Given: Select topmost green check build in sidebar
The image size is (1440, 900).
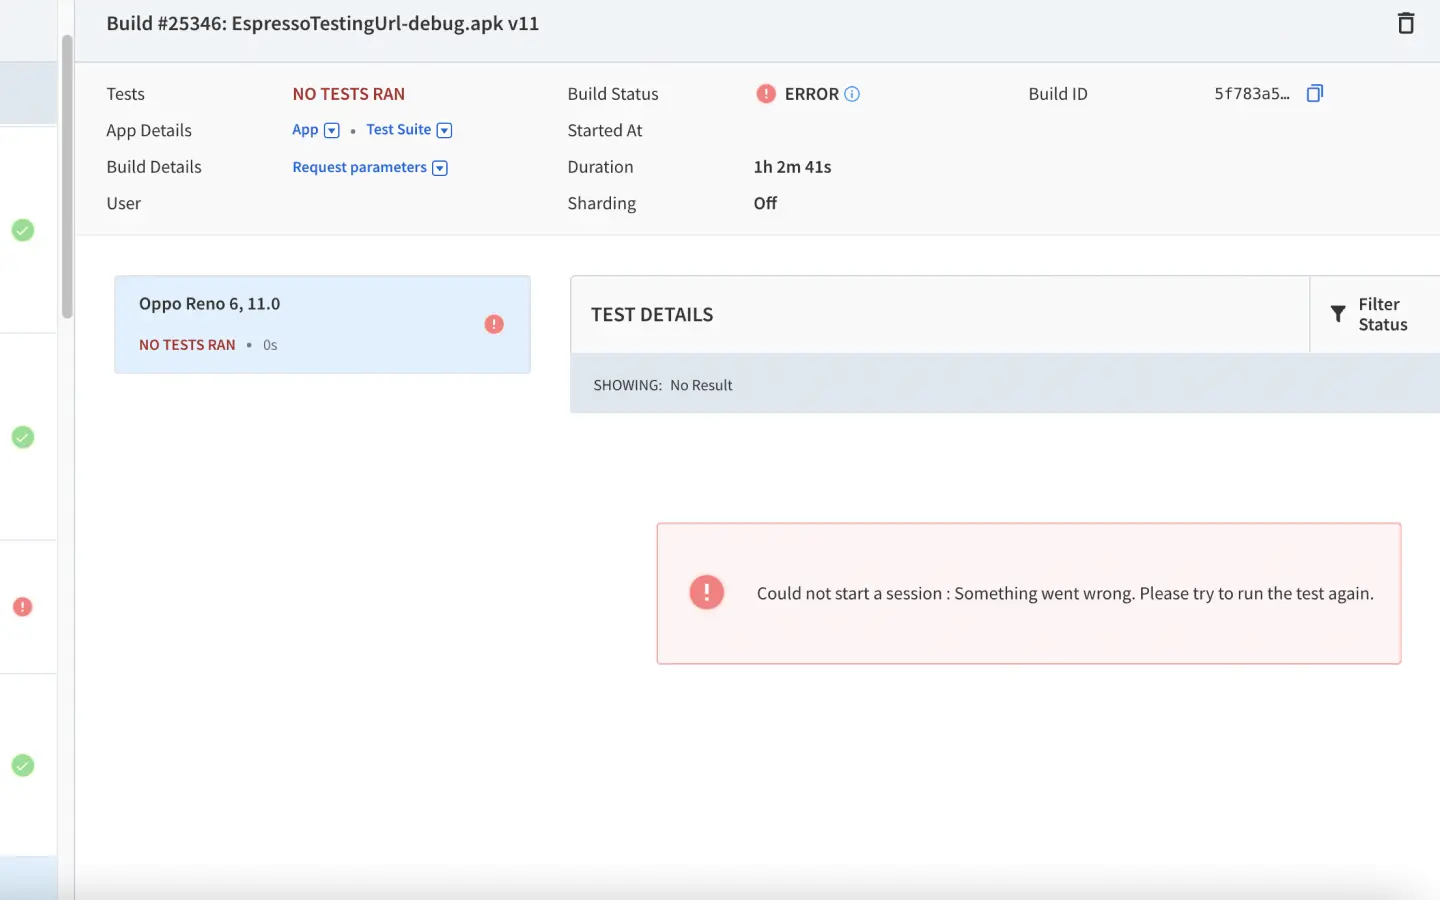Looking at the screenshot, I should coord(22,230).
